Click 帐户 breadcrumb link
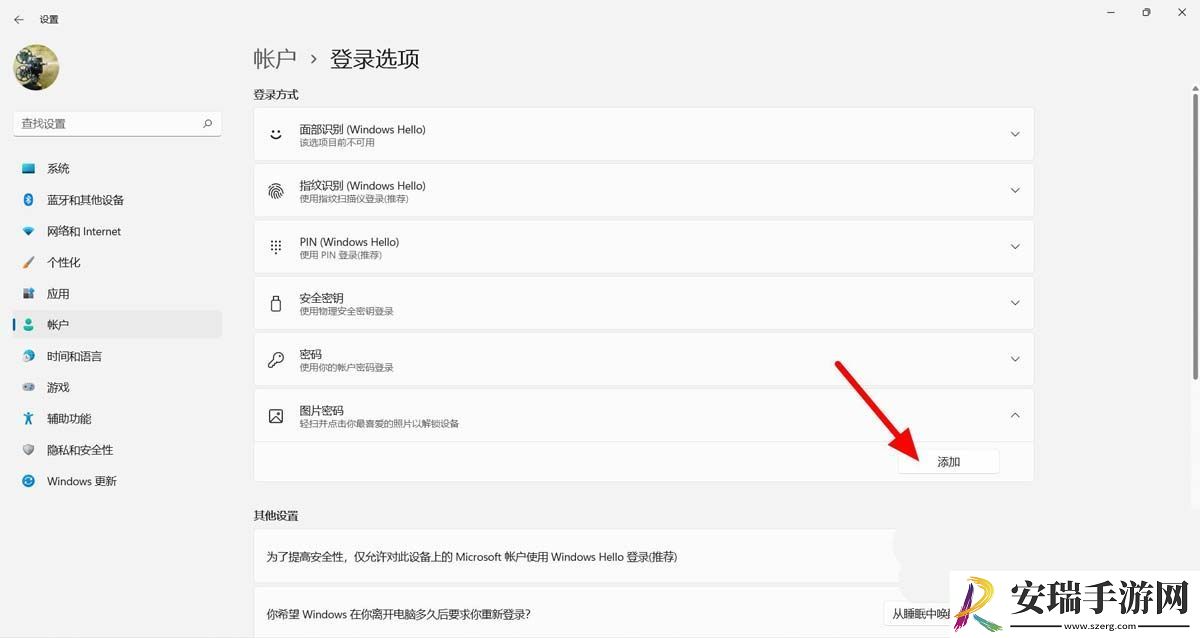Viewport: 1200px width, 638px height. pos(275,59)
